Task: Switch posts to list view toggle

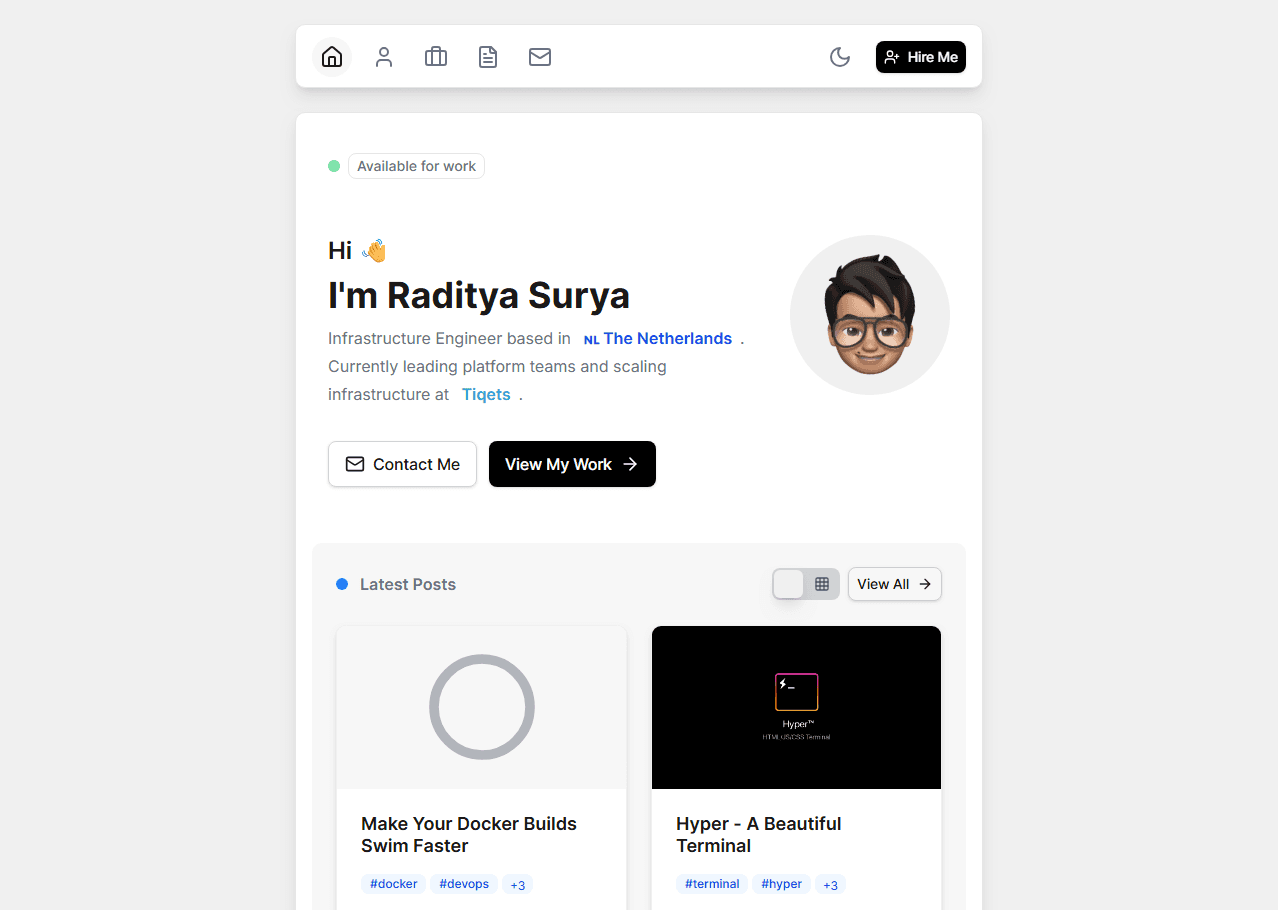Action: click(x=789, y=584)
